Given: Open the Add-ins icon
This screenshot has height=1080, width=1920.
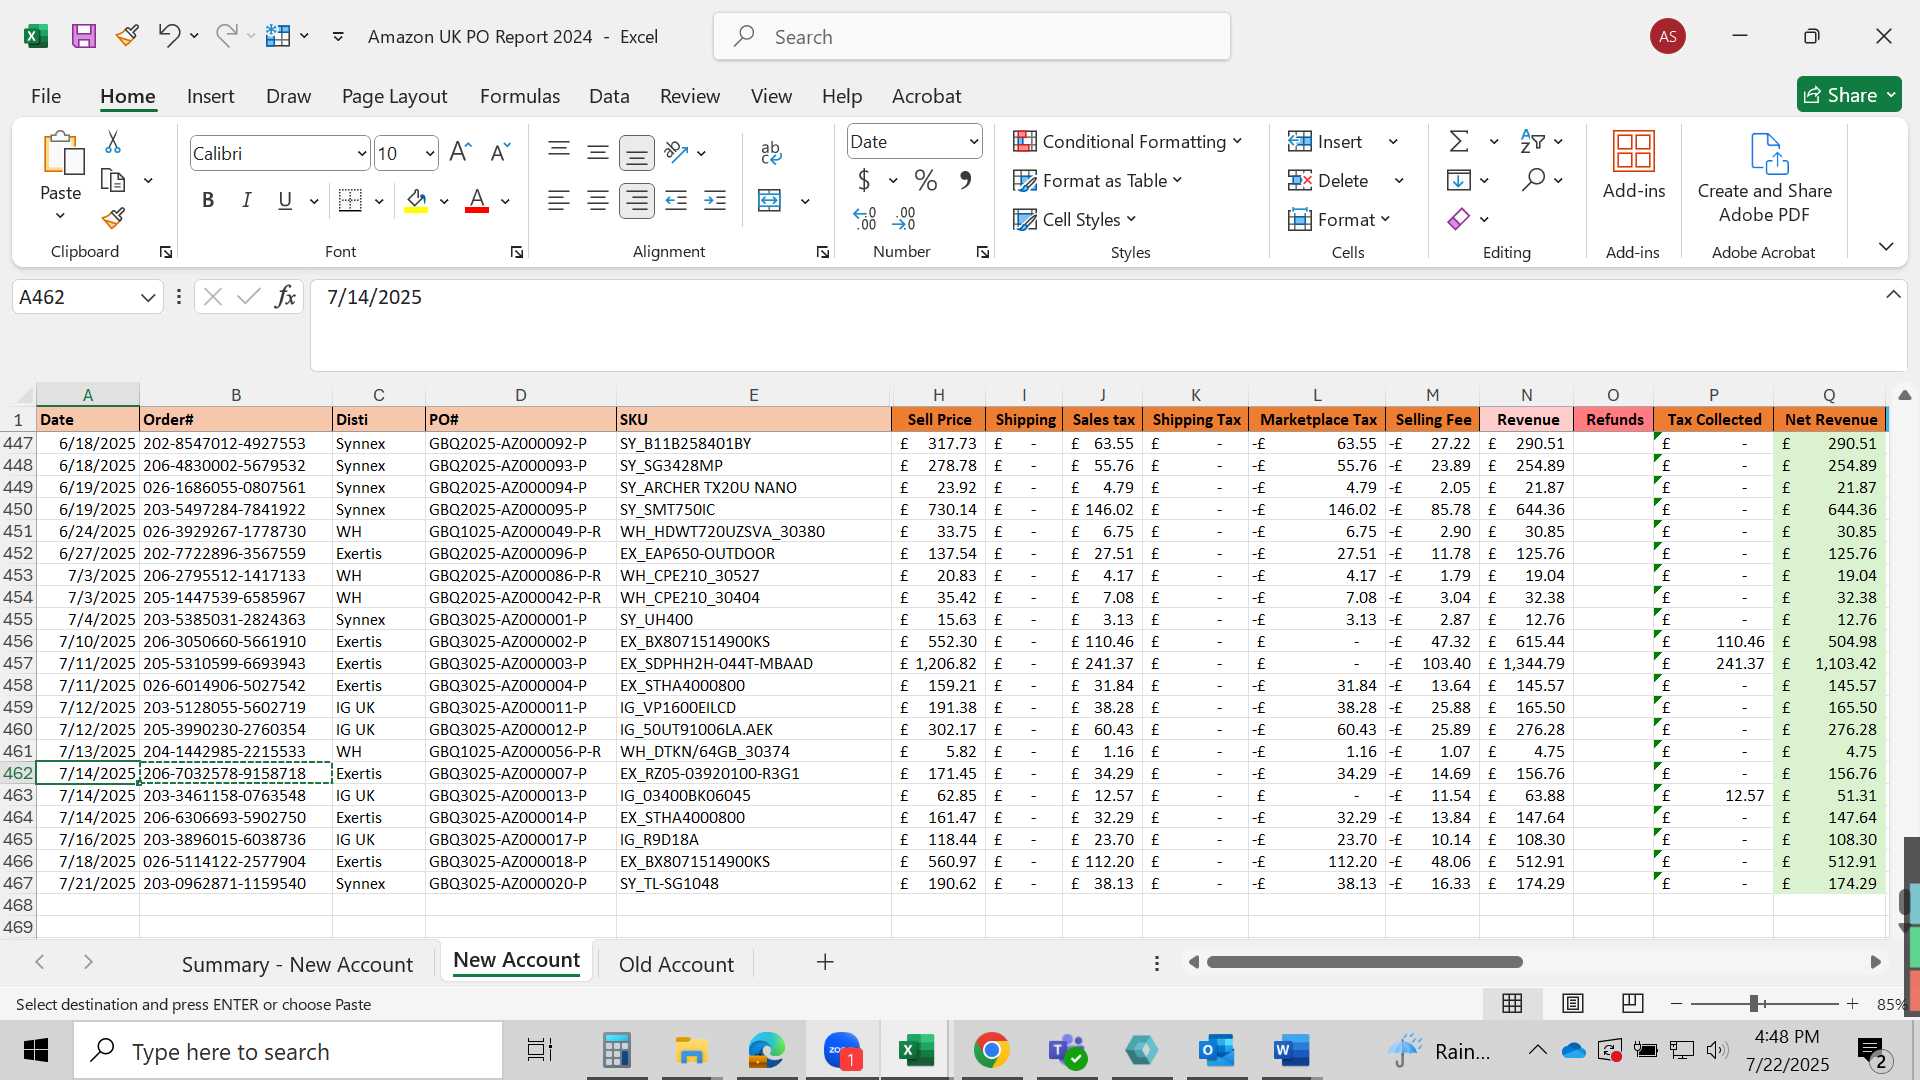Looking at the screenshot, I should (x=1634, y=152).
